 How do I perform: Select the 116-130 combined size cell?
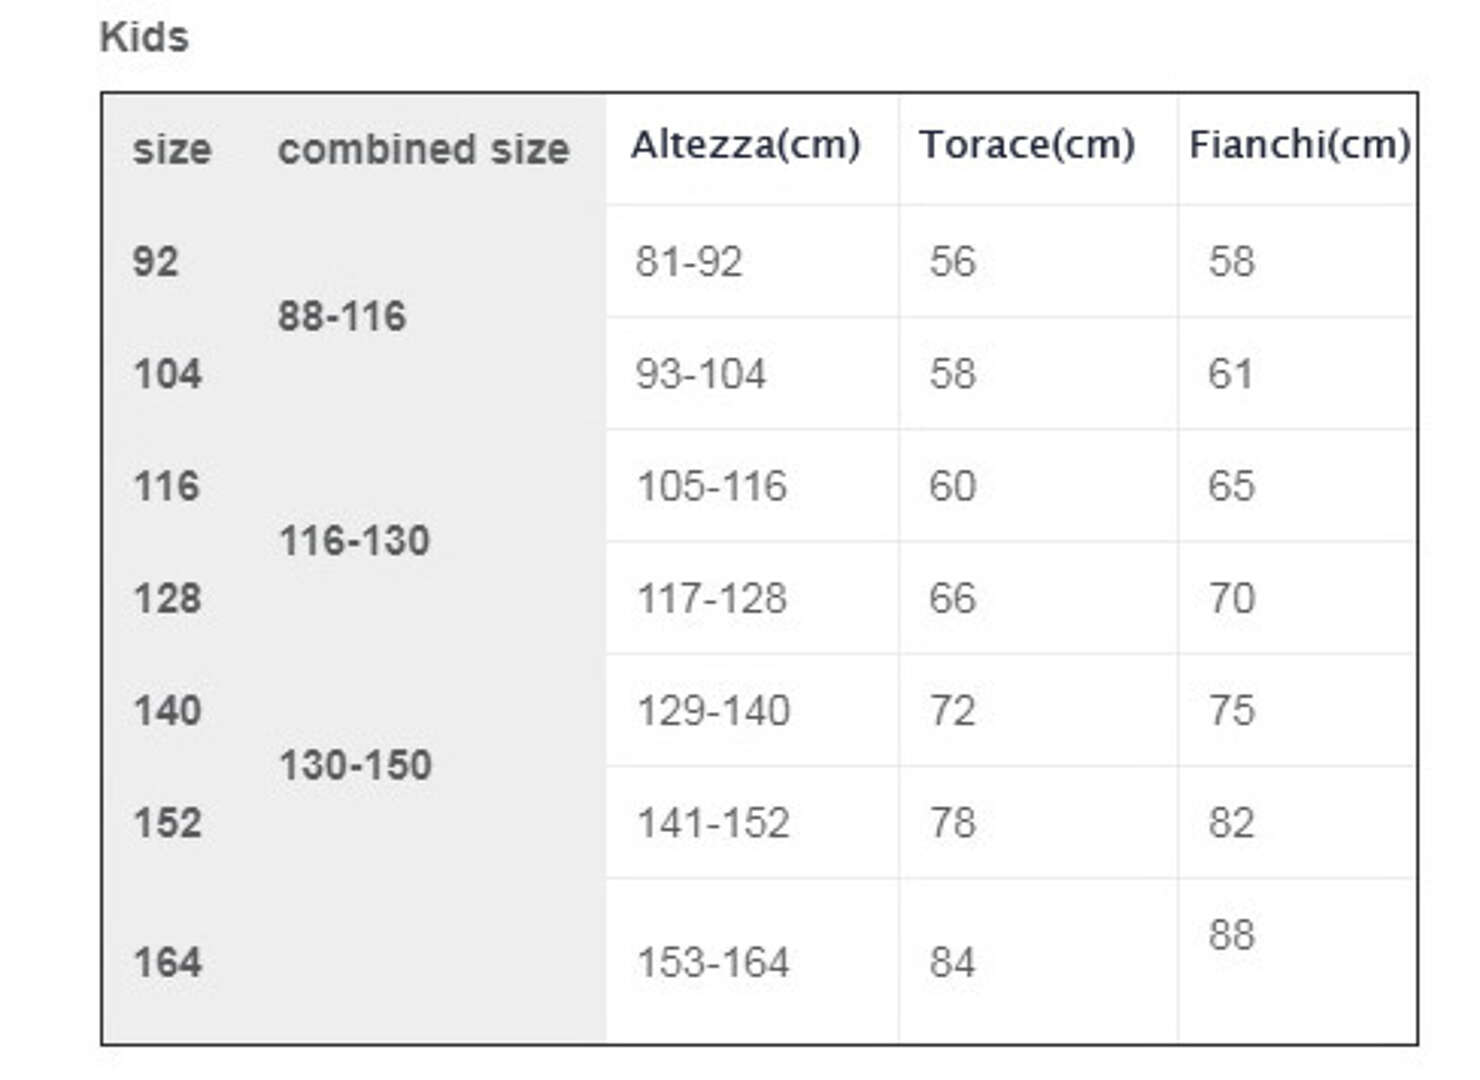354,541
